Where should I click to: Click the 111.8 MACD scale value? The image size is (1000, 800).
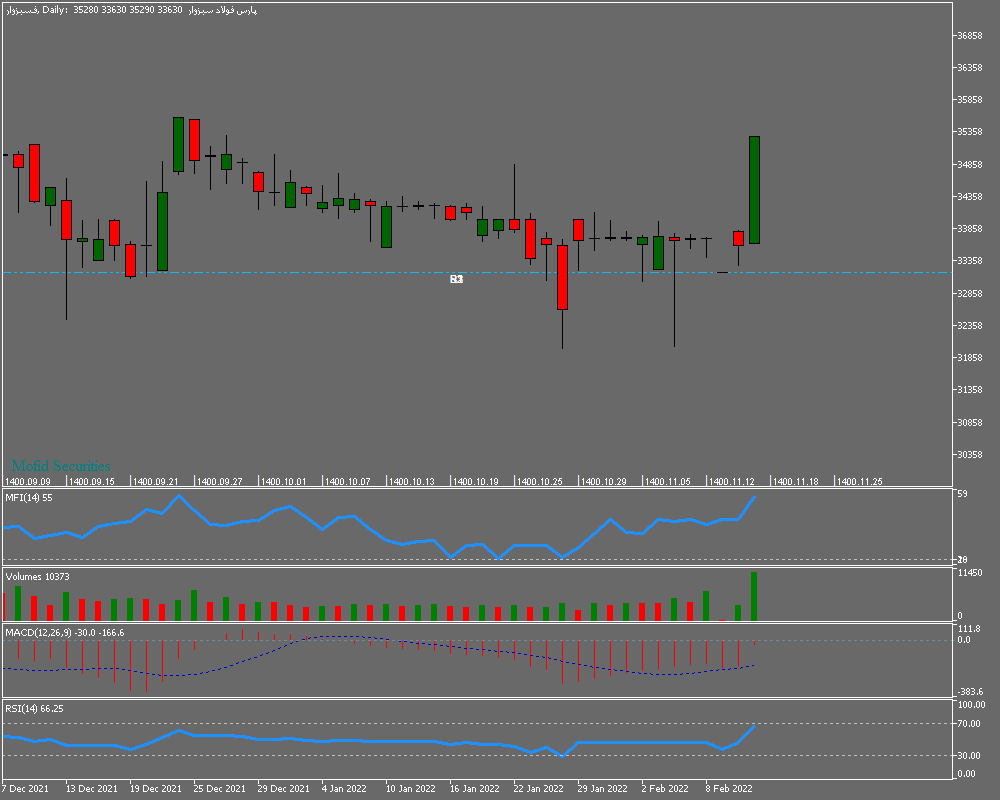969,629
